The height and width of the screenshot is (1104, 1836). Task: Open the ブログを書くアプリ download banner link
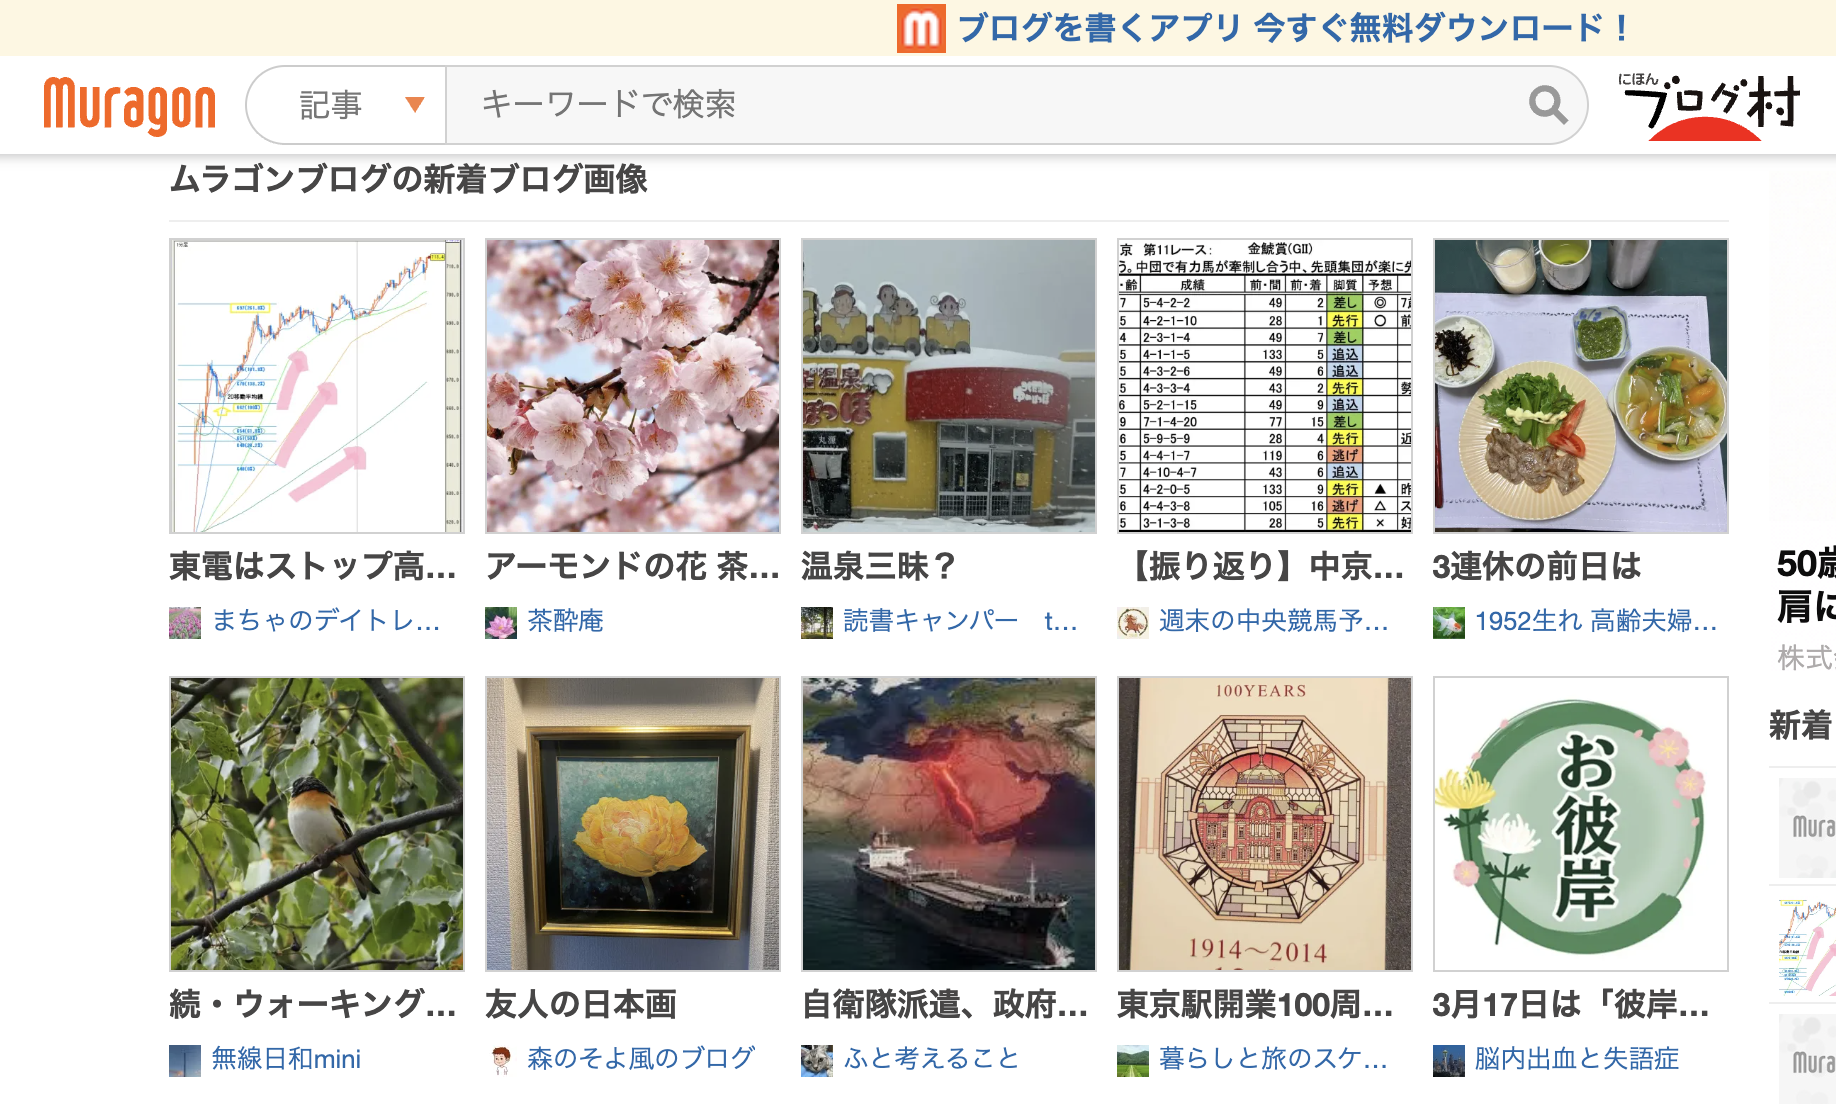pyautogui.click(x=1292, y=28)
